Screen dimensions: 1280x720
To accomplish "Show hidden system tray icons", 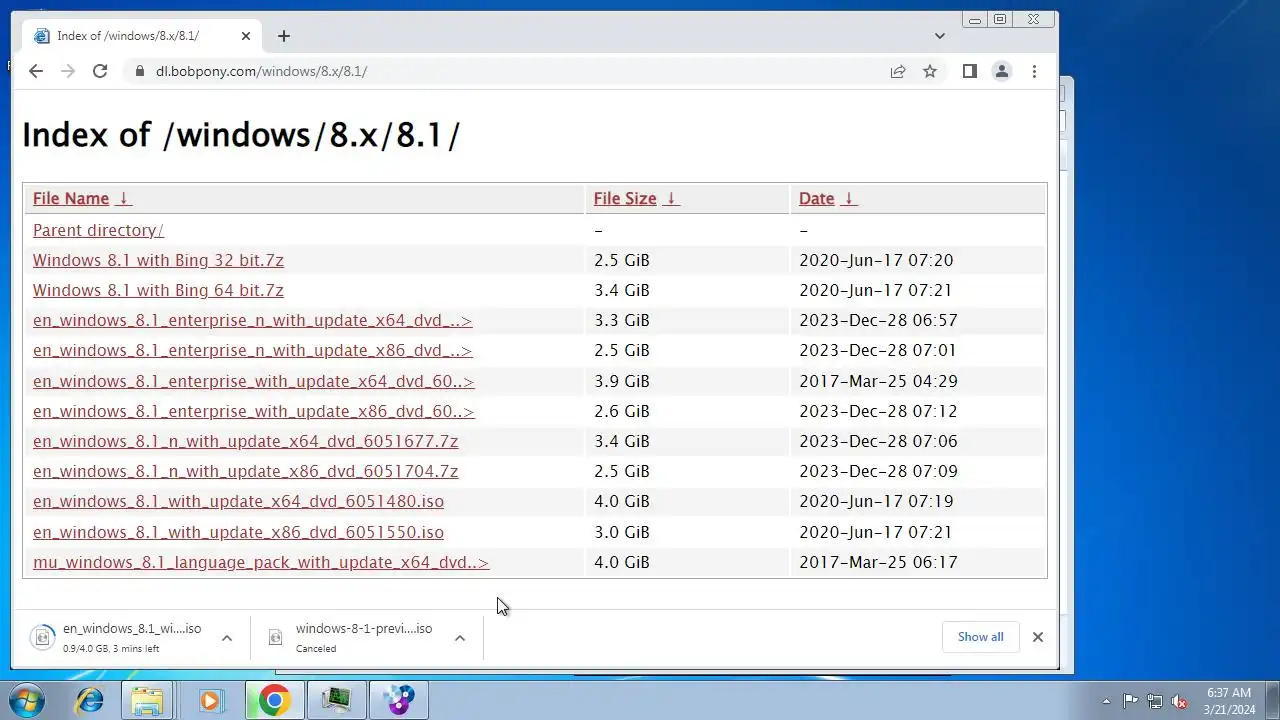I will pos(1106,701).
